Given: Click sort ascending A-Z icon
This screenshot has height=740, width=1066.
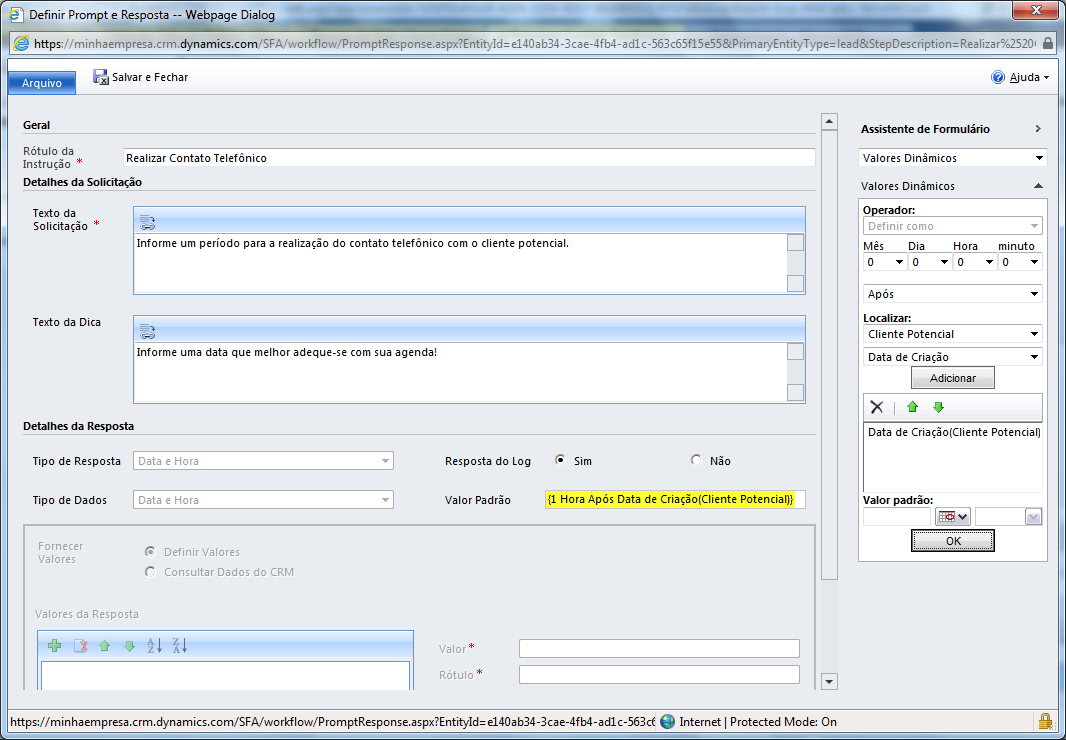Looking at the screenshot, I should (x=154, y=646).
